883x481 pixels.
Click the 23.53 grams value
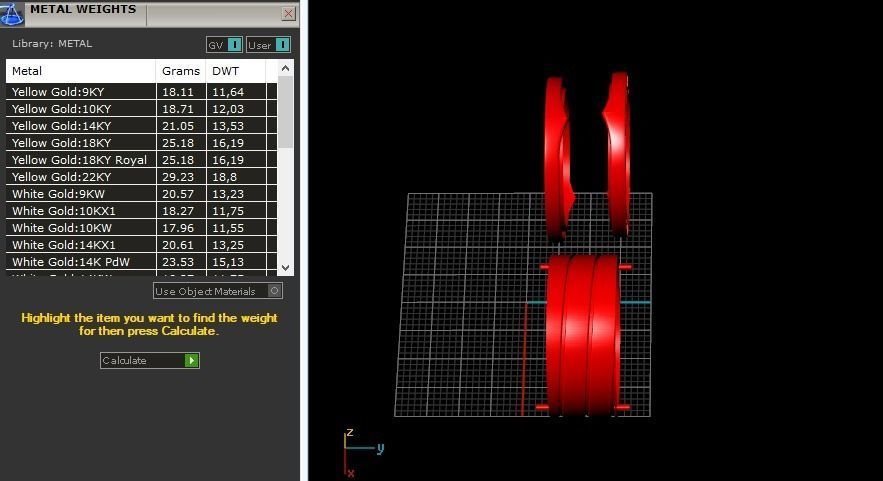[x=177, y=261]
